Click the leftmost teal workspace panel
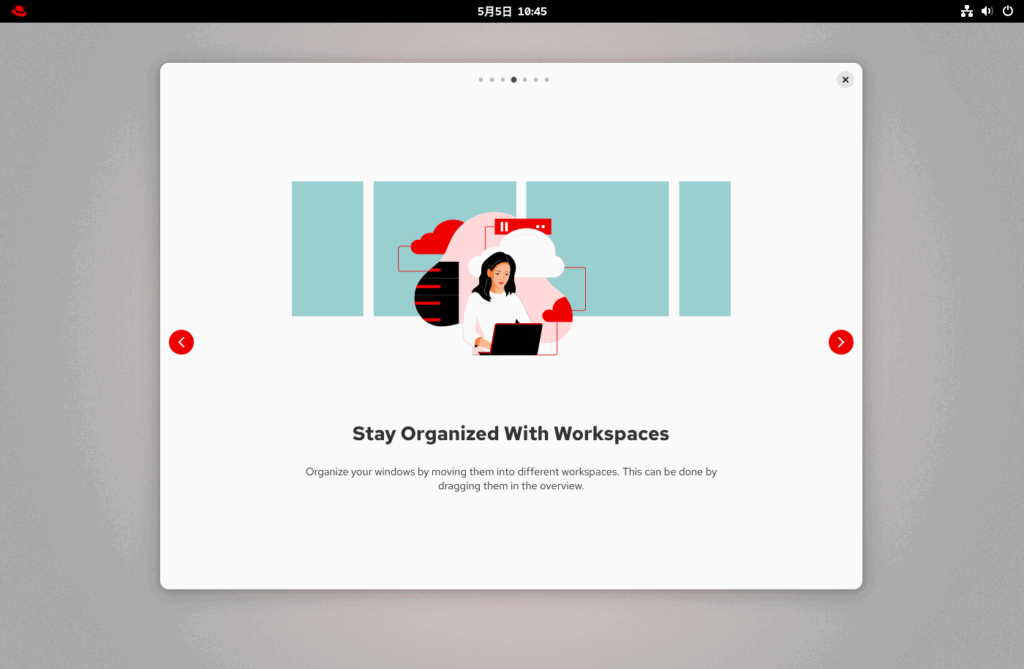The width and height of the screenshot is (1024, 669). click(x=327, y=248)
